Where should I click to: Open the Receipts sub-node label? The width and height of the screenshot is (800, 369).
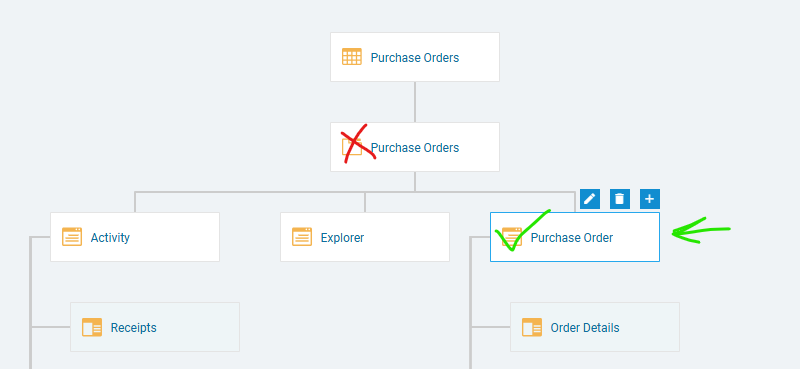(x=134, y=328)
